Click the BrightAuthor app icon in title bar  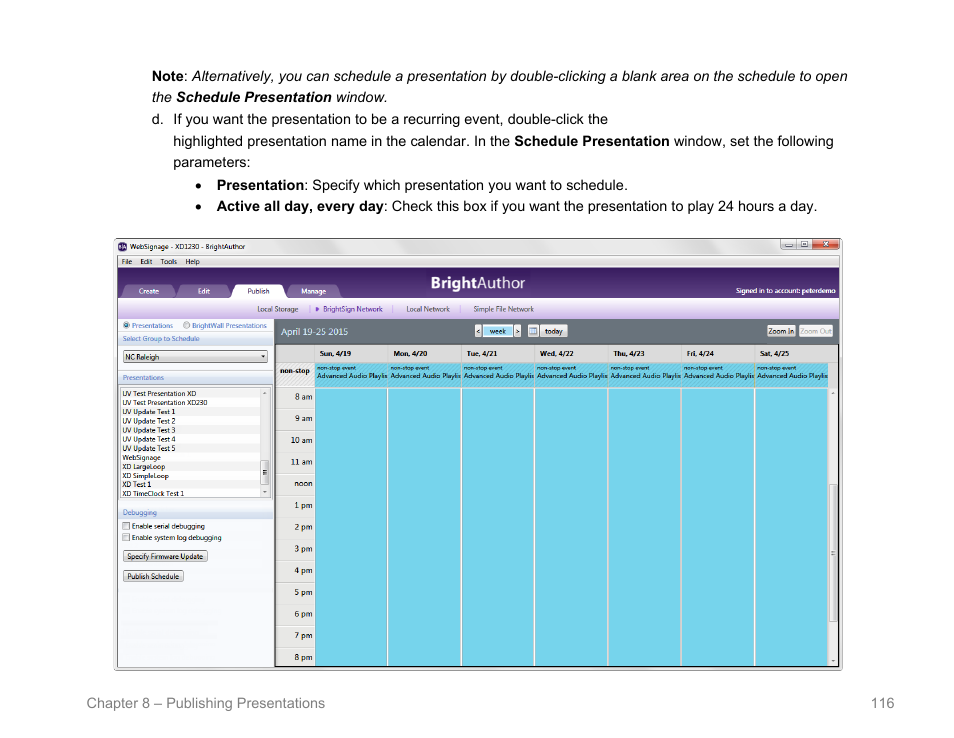click(122, 246)
